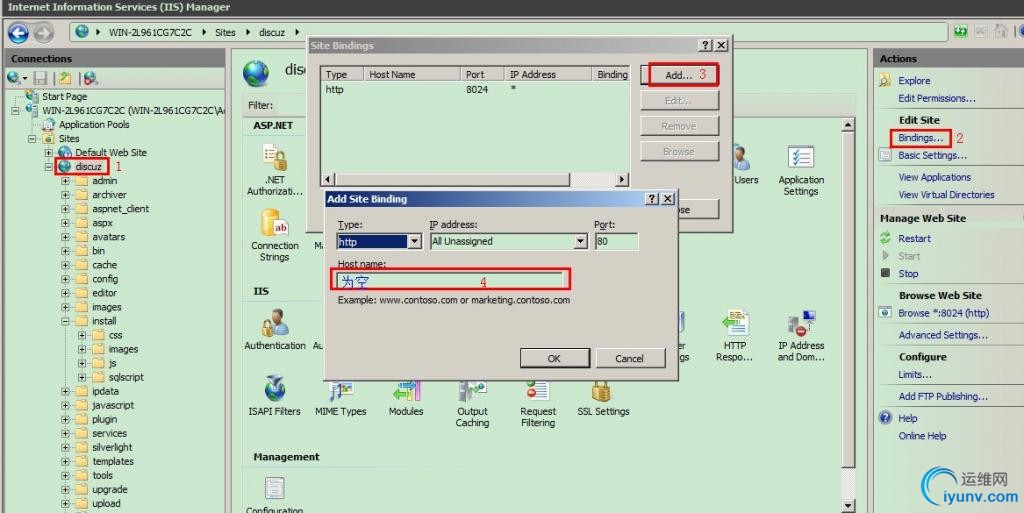Click features view scrollbar down arrow
The width and height of the screenshot is (1024, 513).
click(x=848, y=505)
